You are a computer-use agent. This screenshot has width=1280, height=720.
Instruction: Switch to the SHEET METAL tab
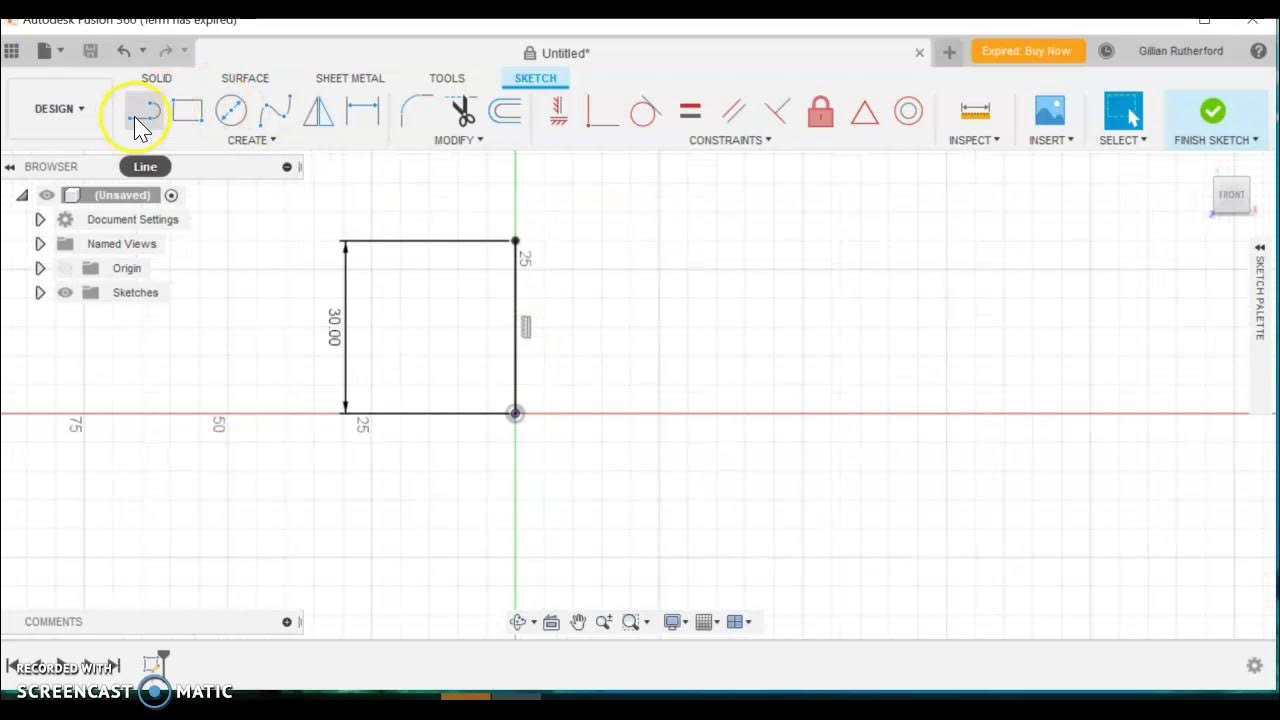tap(350, 78)
